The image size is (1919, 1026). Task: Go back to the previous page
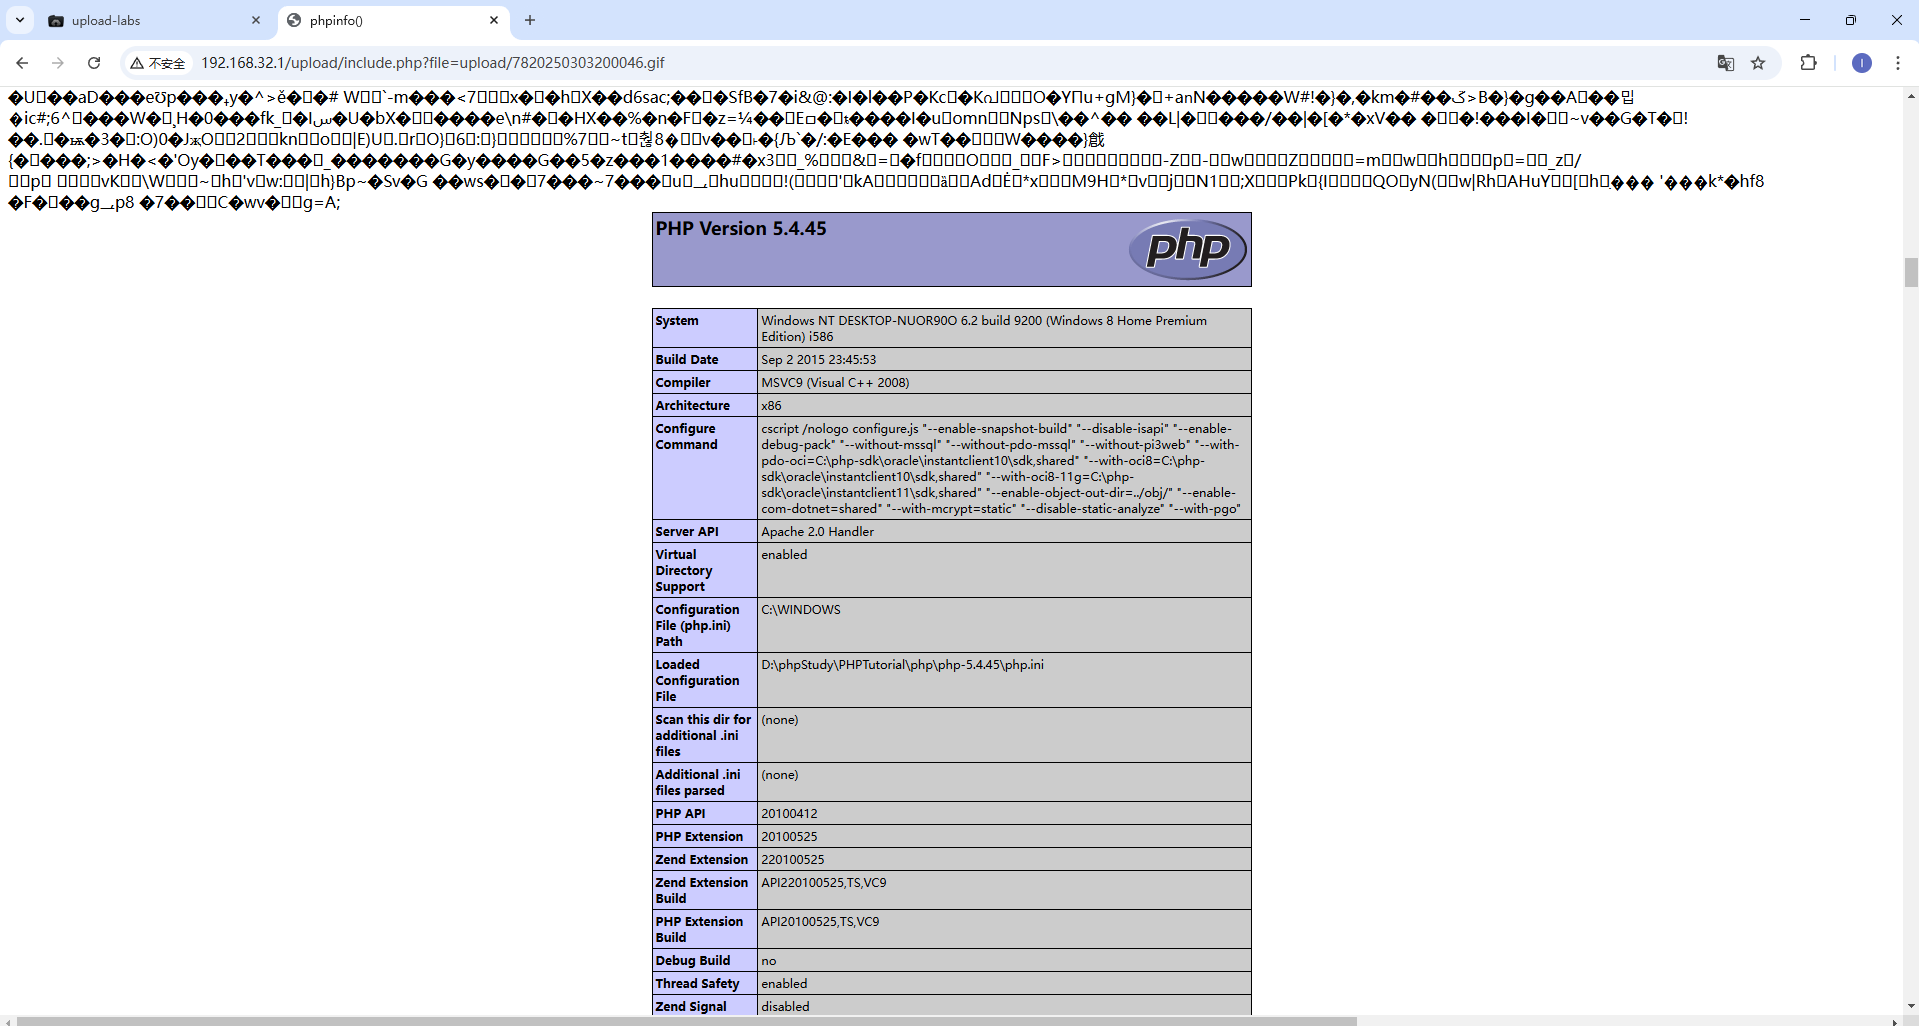[22, 63]
